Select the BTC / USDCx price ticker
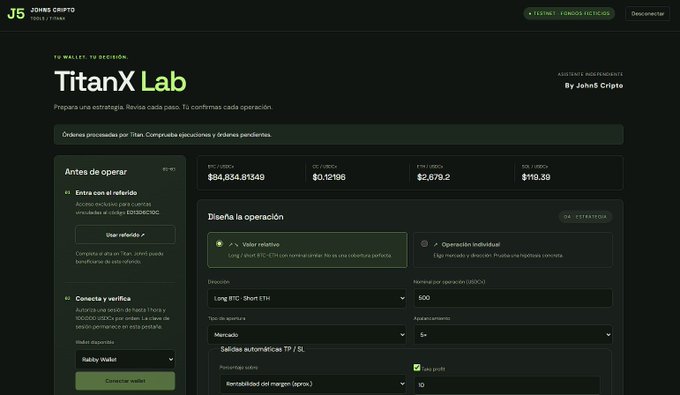This screenshot has width=680, height=395. point(236,173)
